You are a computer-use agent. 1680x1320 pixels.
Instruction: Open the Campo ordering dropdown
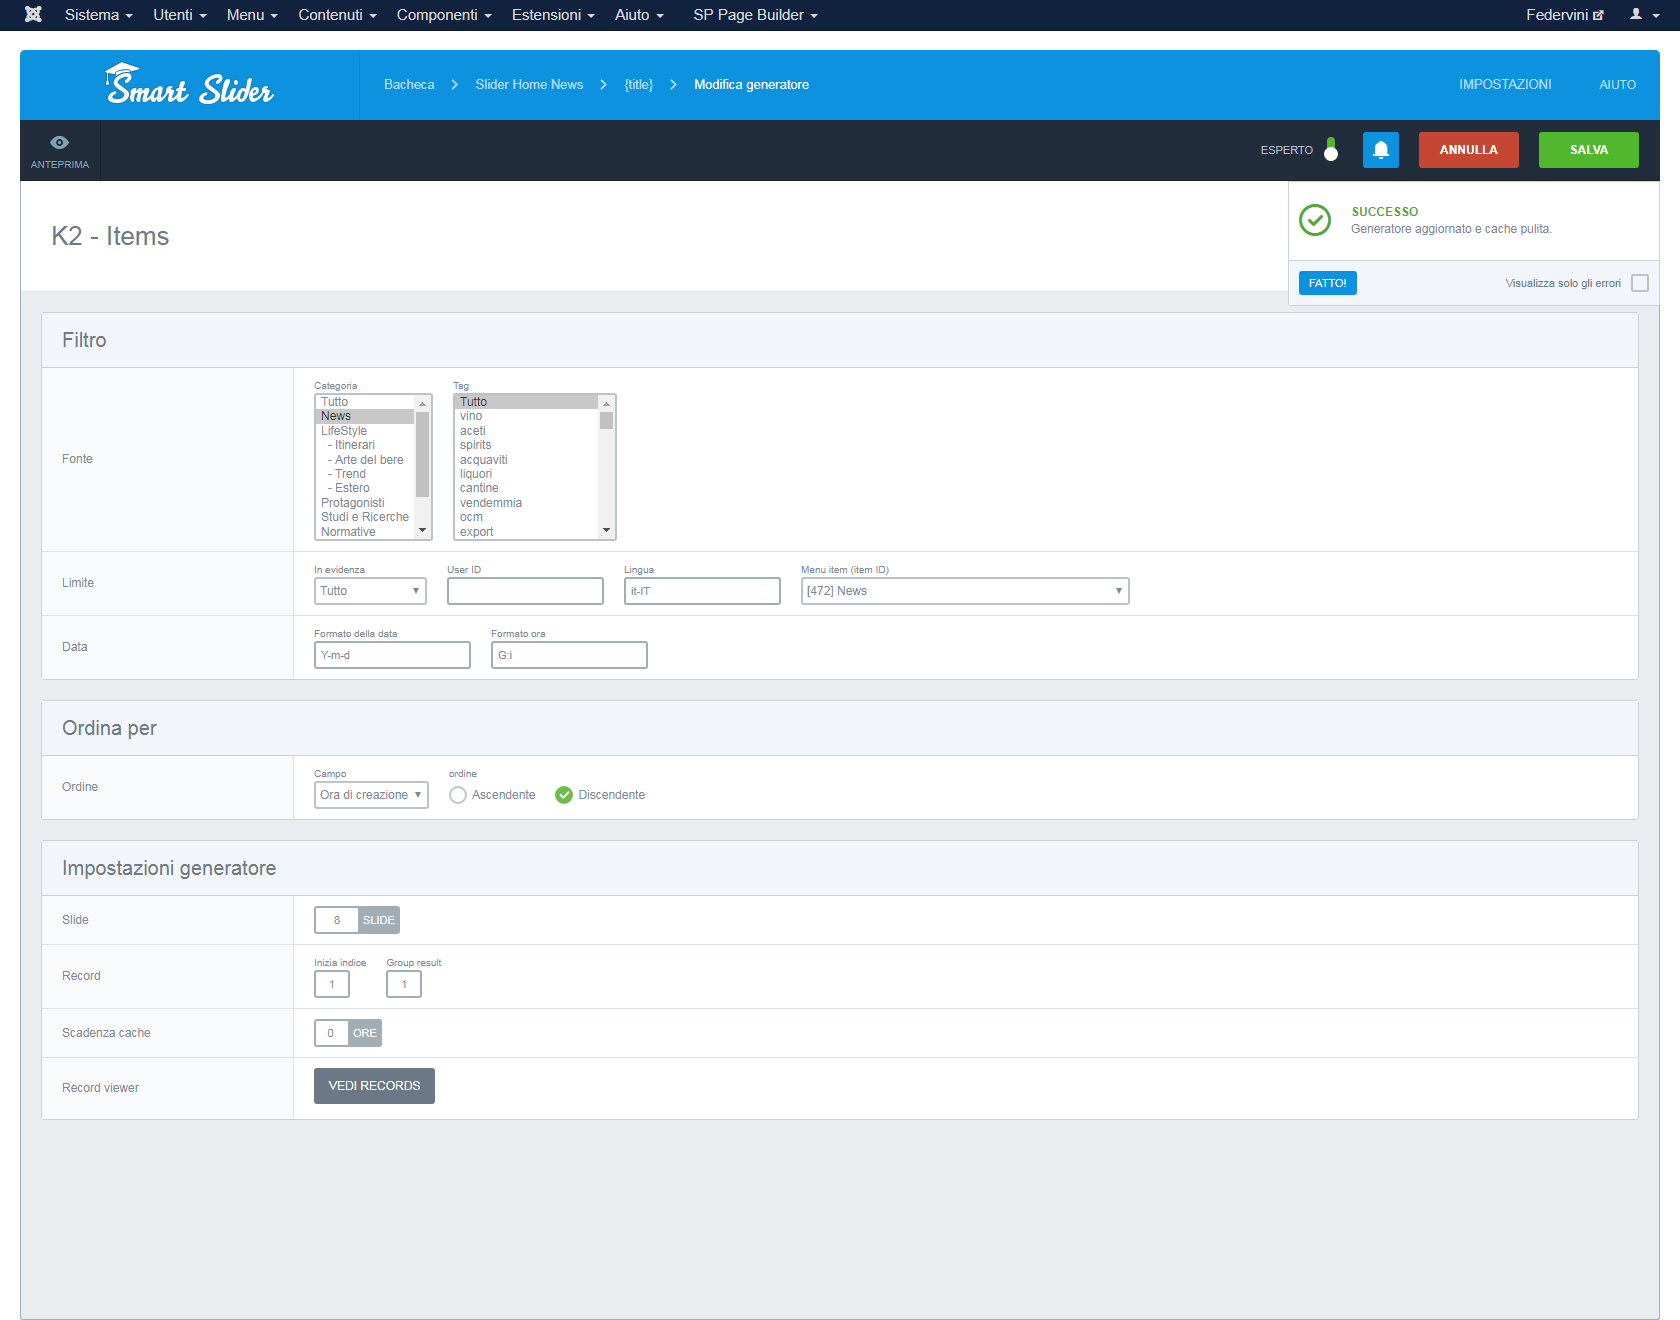pos(371,795)
